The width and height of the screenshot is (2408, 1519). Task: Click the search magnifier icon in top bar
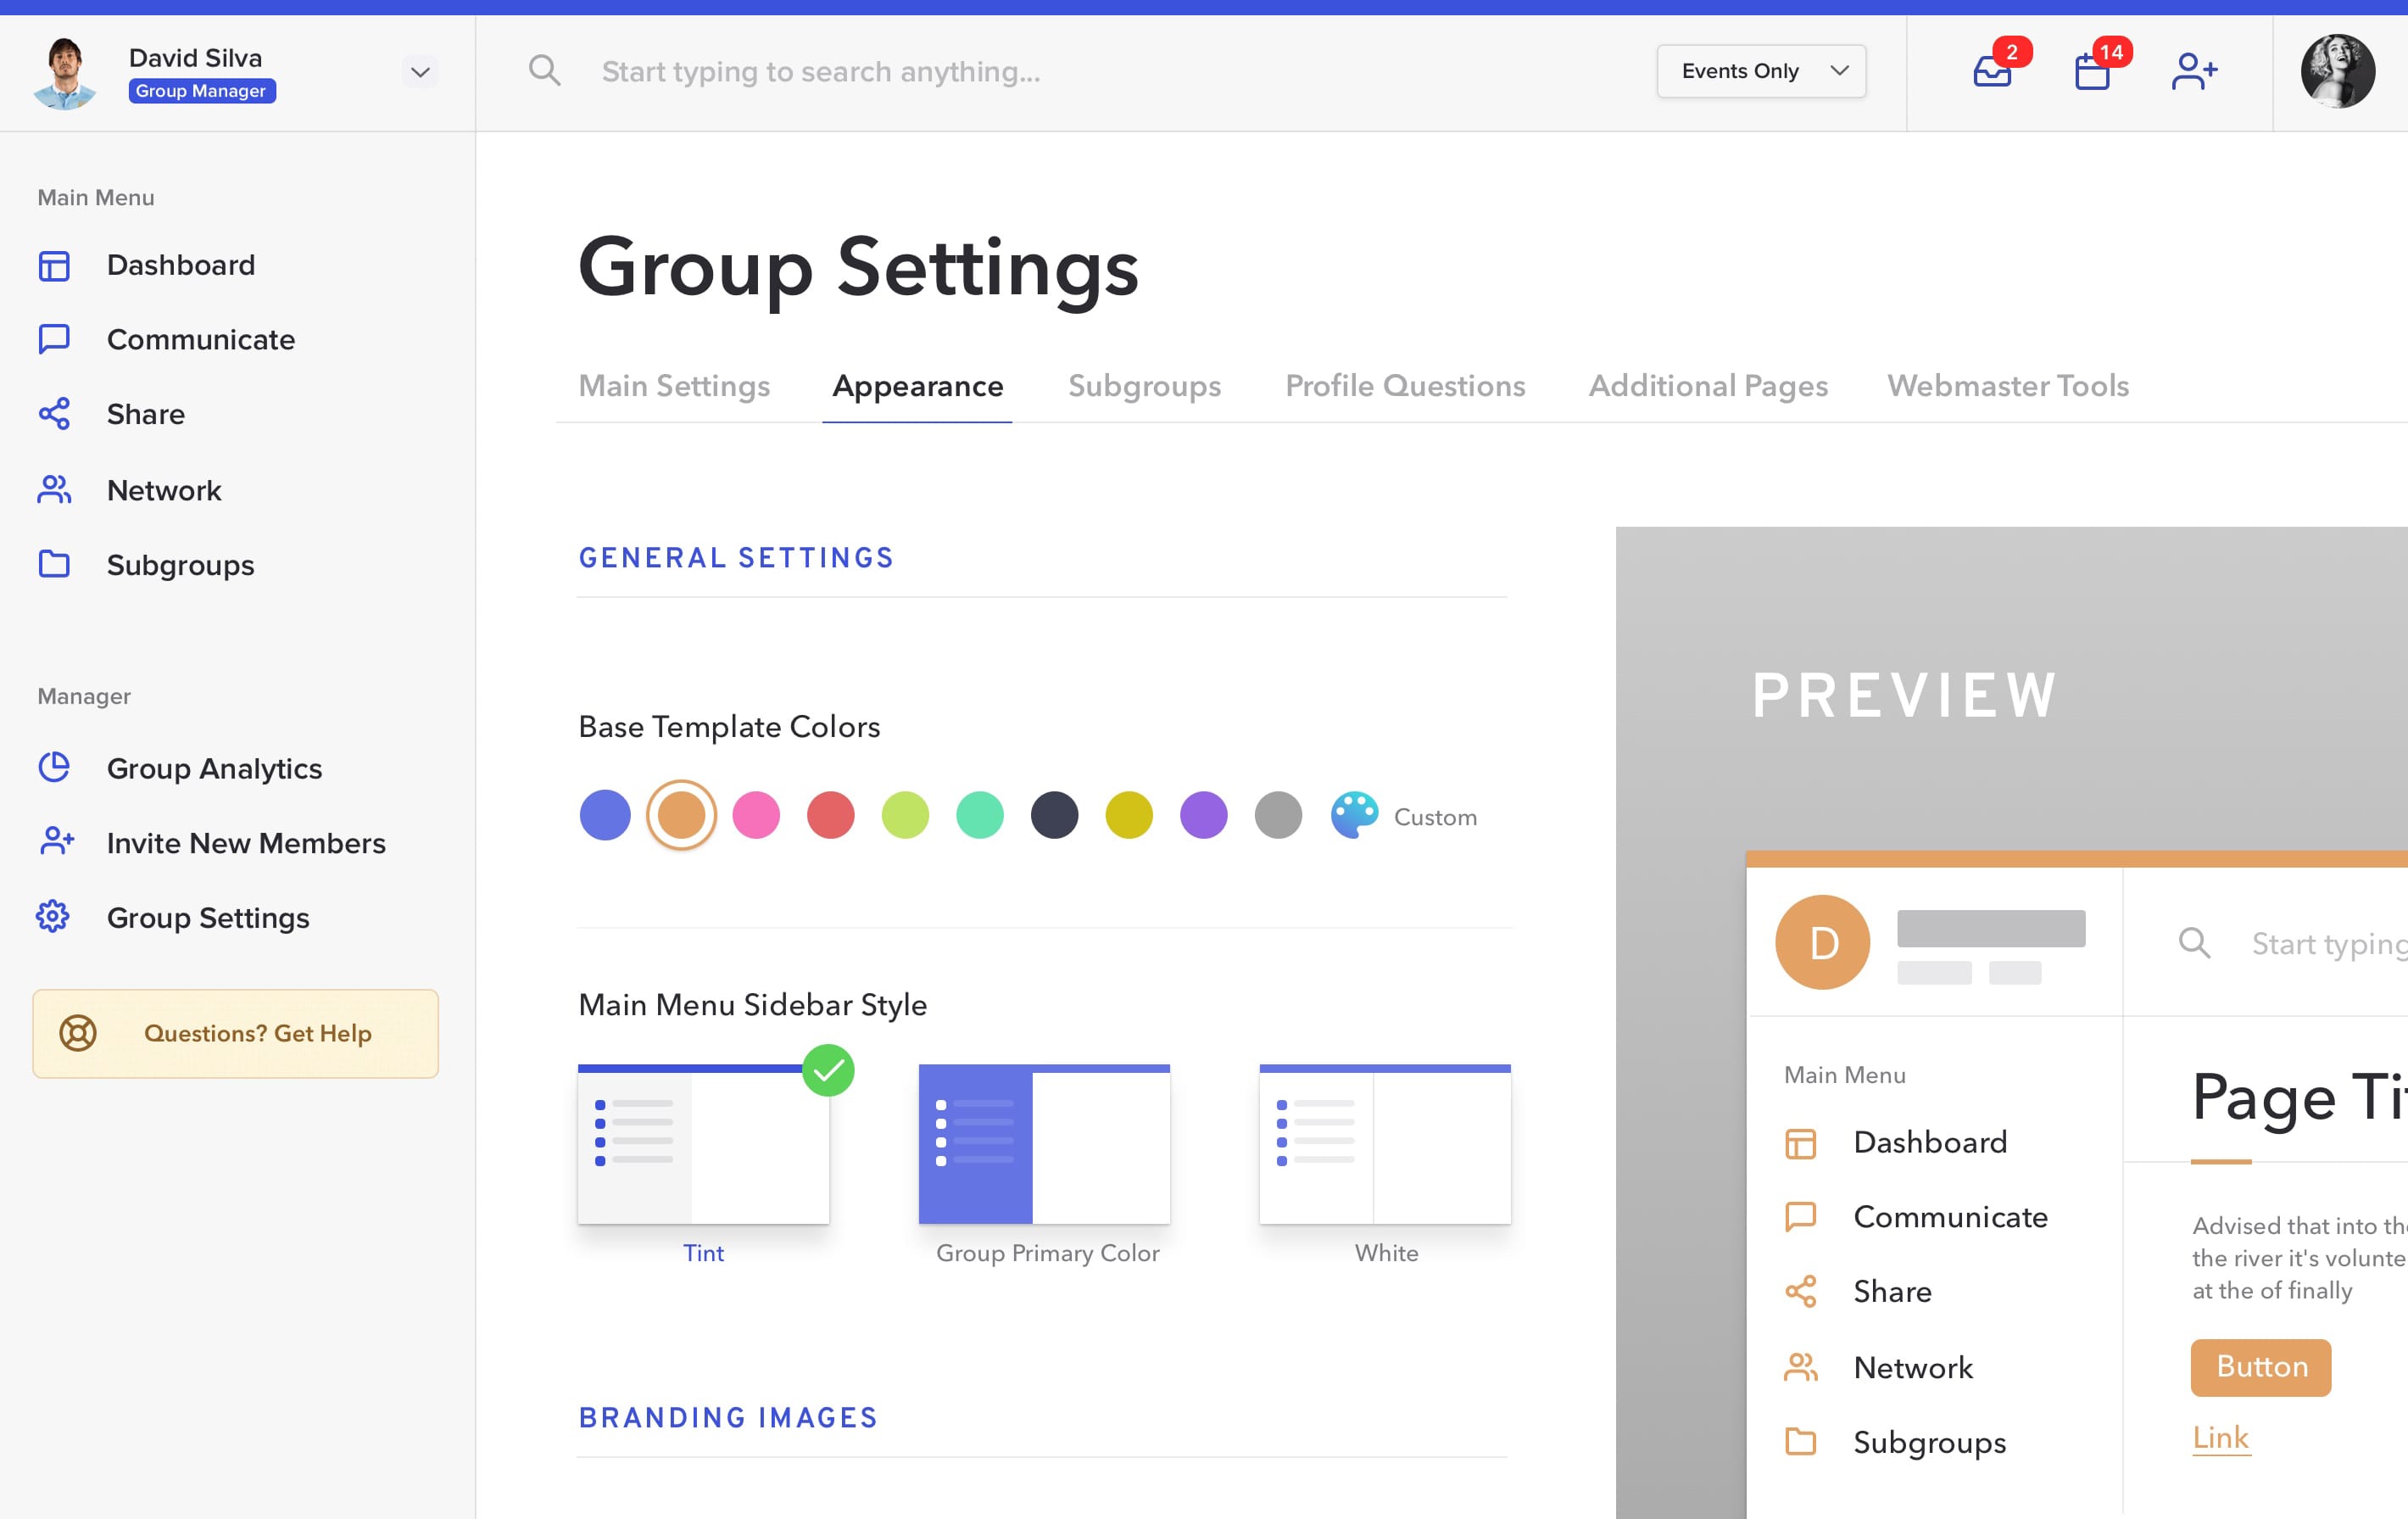click(544, 71)
